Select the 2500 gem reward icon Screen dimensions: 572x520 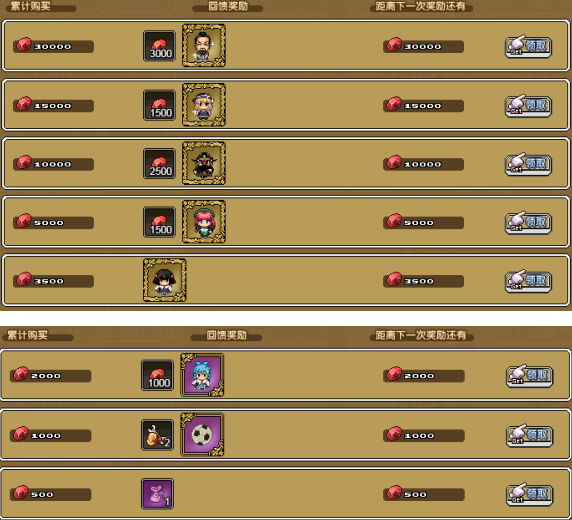pyautogui.click(x=159, y=163)
